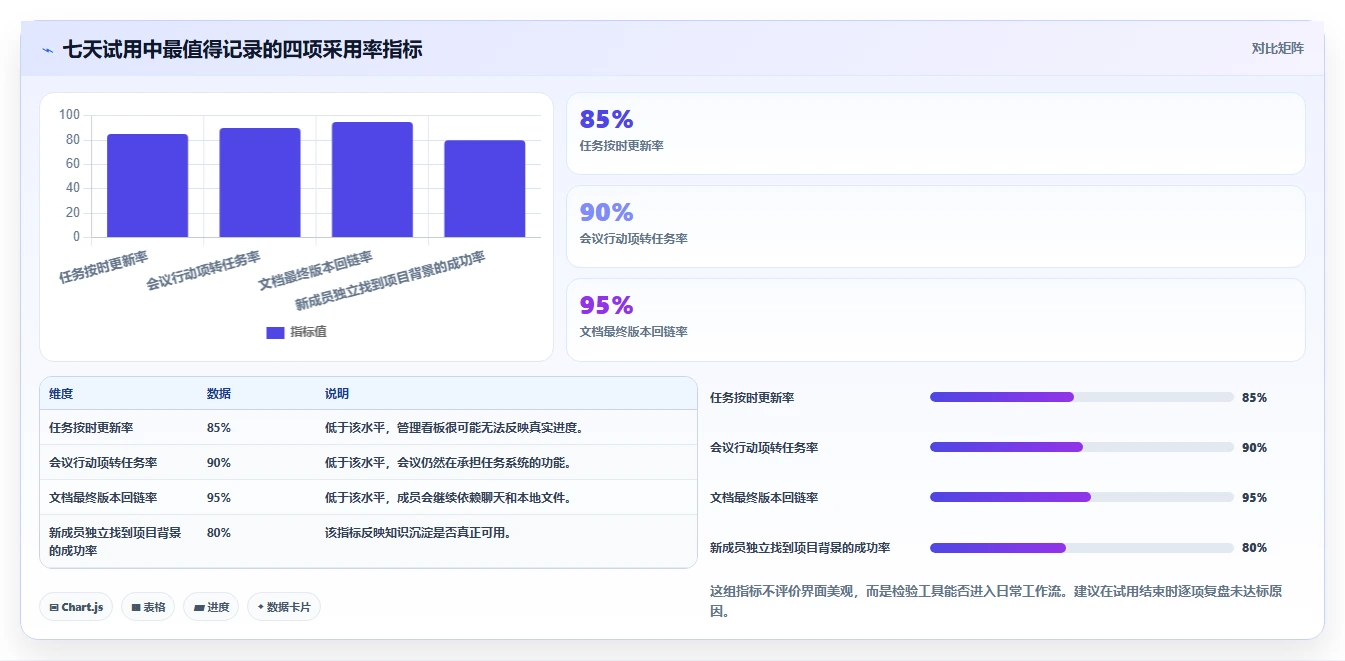The width and height of the screenshot is (1345, 661).
Task: Click the footer note starting with 这组指标不评价界面美观
Action: 996,601
